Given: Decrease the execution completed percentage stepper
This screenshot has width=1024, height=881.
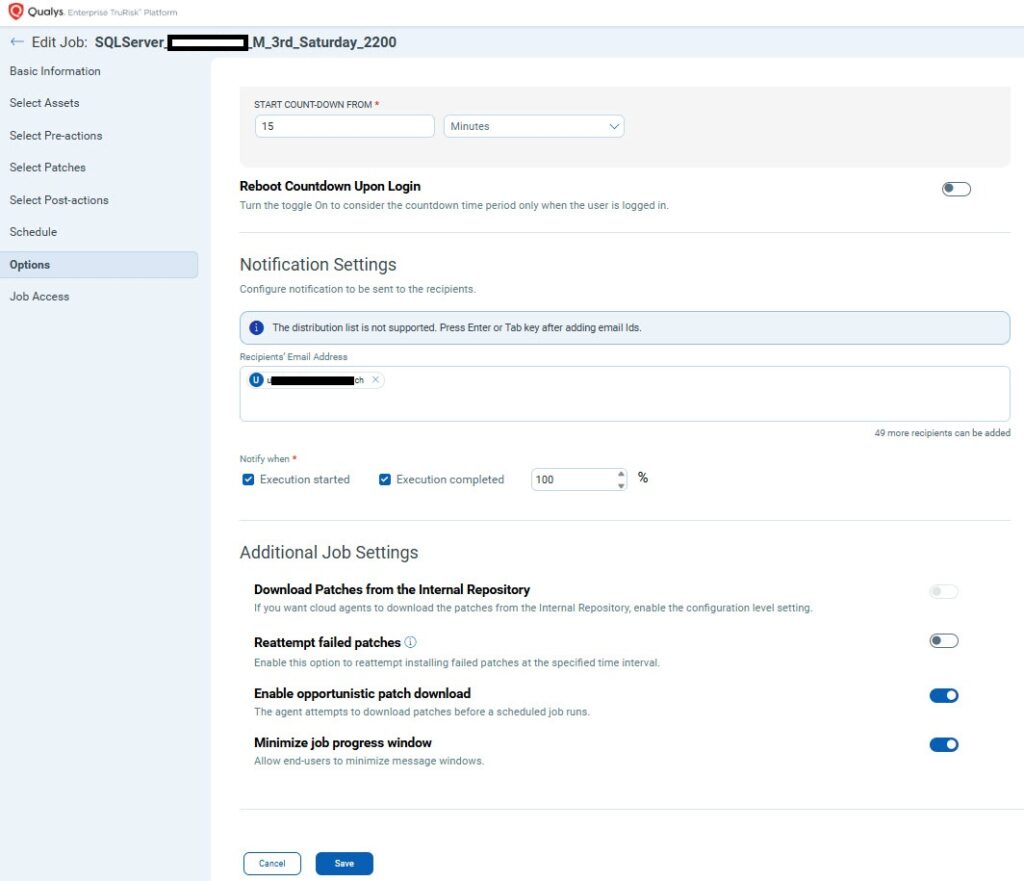Looking at the screenshot, I should click(621, 485).
